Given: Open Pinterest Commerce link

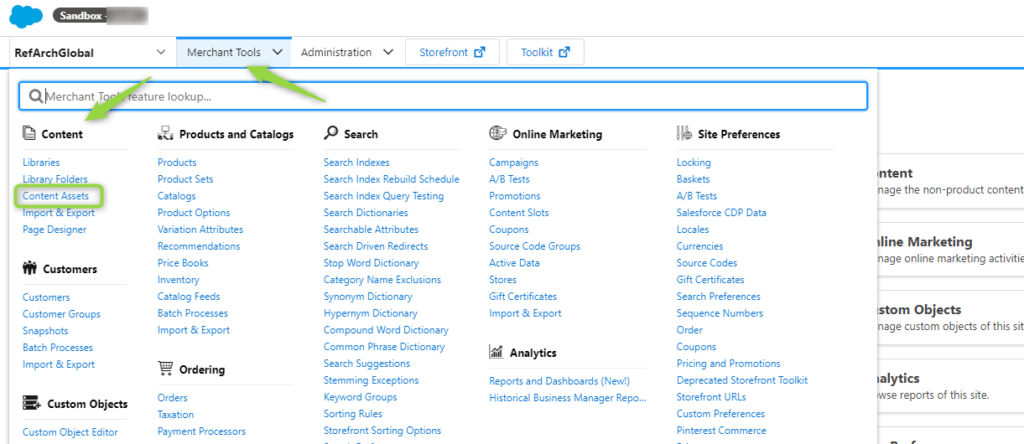Looking at the screenshot, I should click(x=722, y=431).
